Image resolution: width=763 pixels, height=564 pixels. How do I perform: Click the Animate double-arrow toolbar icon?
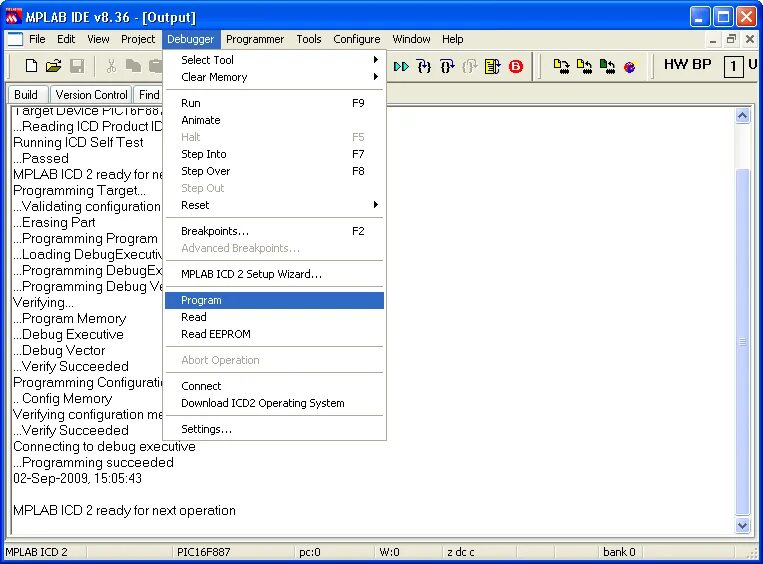(401, 66)
